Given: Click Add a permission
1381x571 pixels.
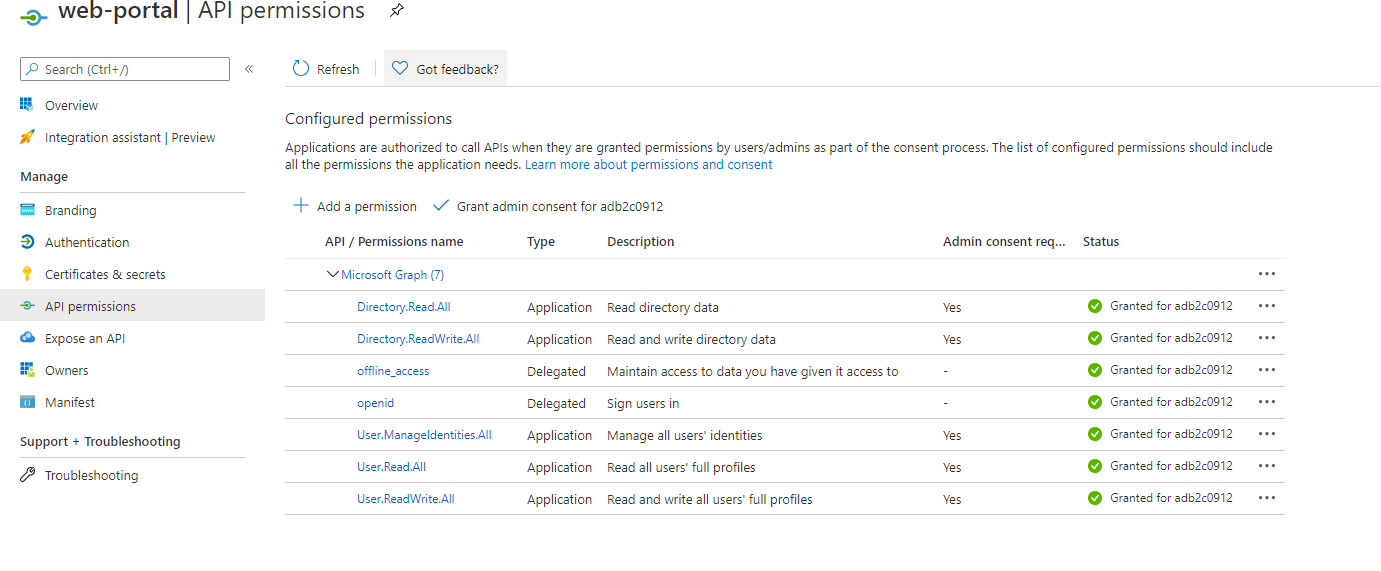Looking at the screenshot, I should [355, 206].
